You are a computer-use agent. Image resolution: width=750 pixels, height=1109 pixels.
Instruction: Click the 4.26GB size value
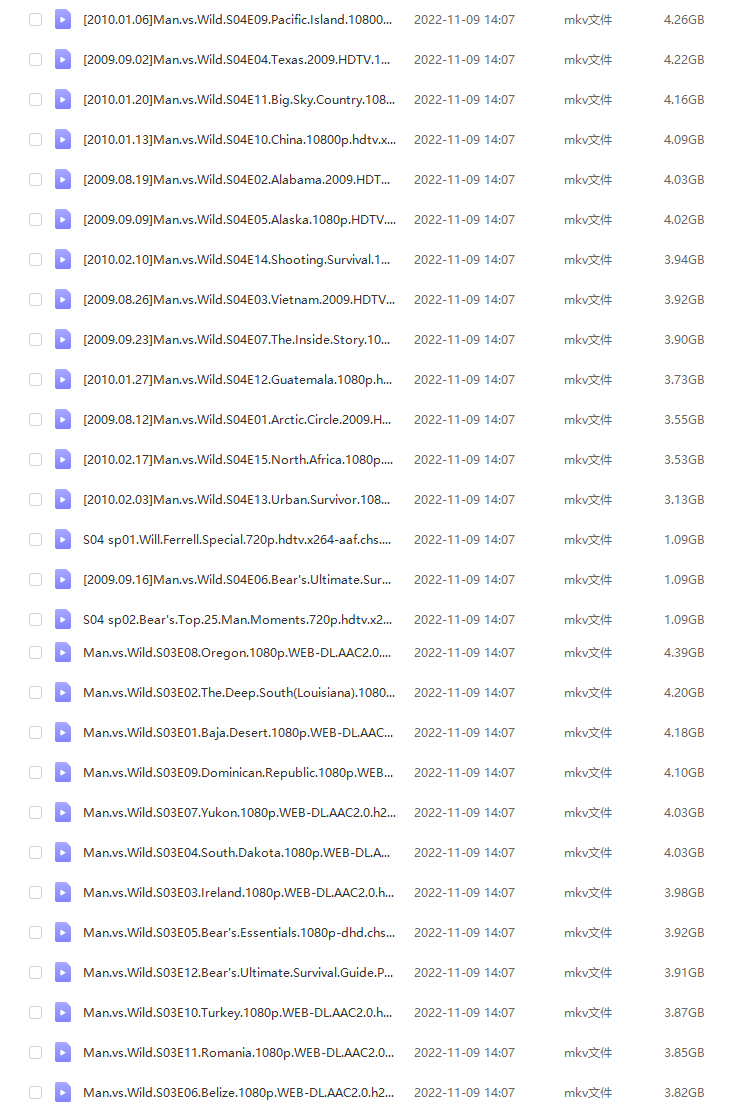click(683, 20)
